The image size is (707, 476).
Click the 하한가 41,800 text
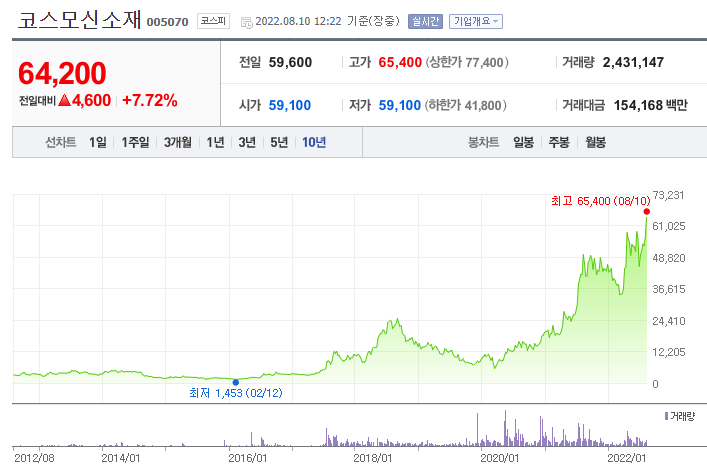(x=465, y=105)
